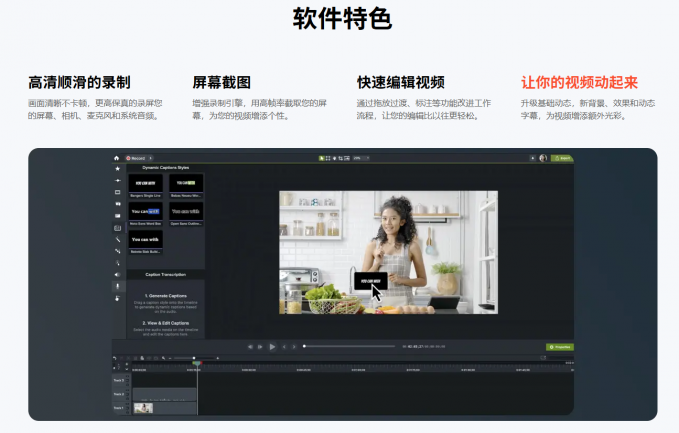Select the audio clip on Track 2

point(165,394)
